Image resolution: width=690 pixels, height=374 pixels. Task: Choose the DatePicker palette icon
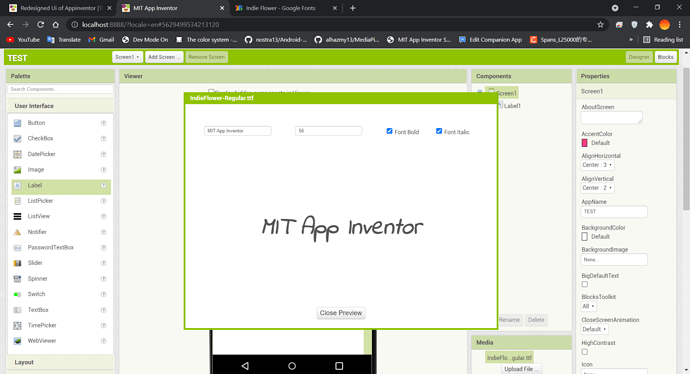pyautogui.click(x=17, y=154)
